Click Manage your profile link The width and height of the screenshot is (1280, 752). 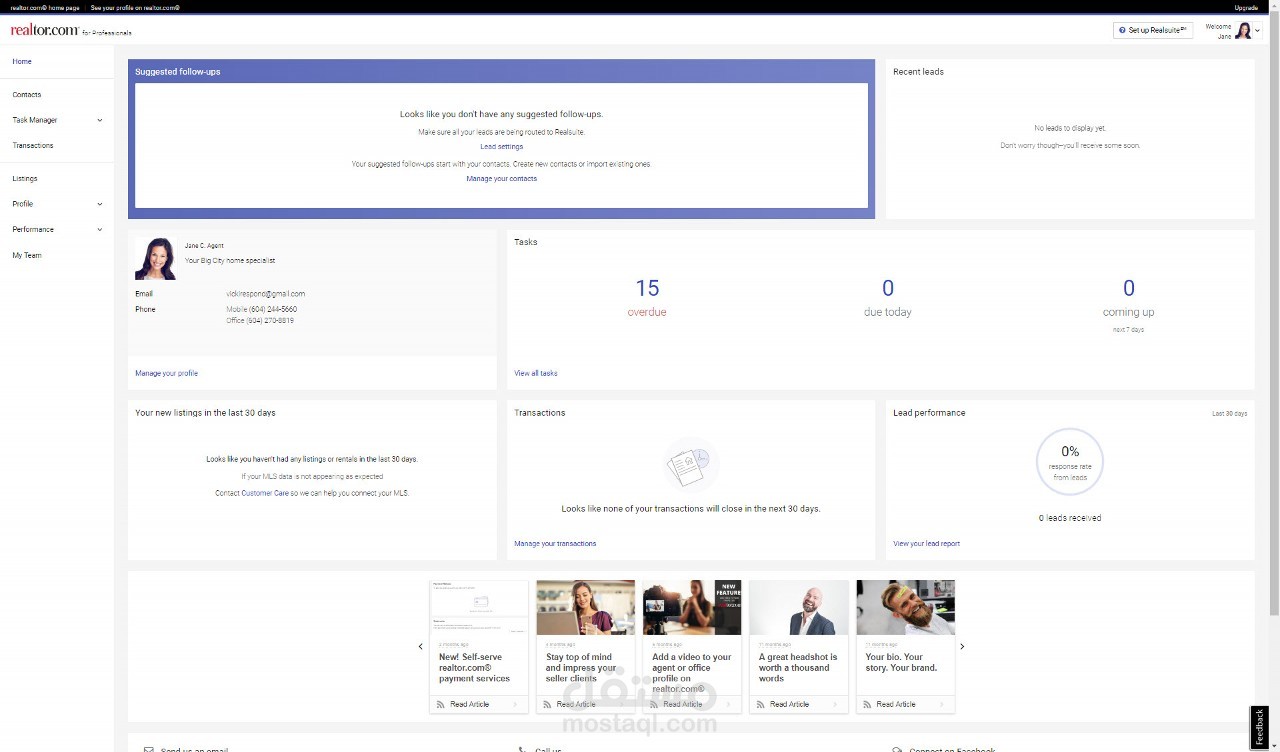[166, 373]
